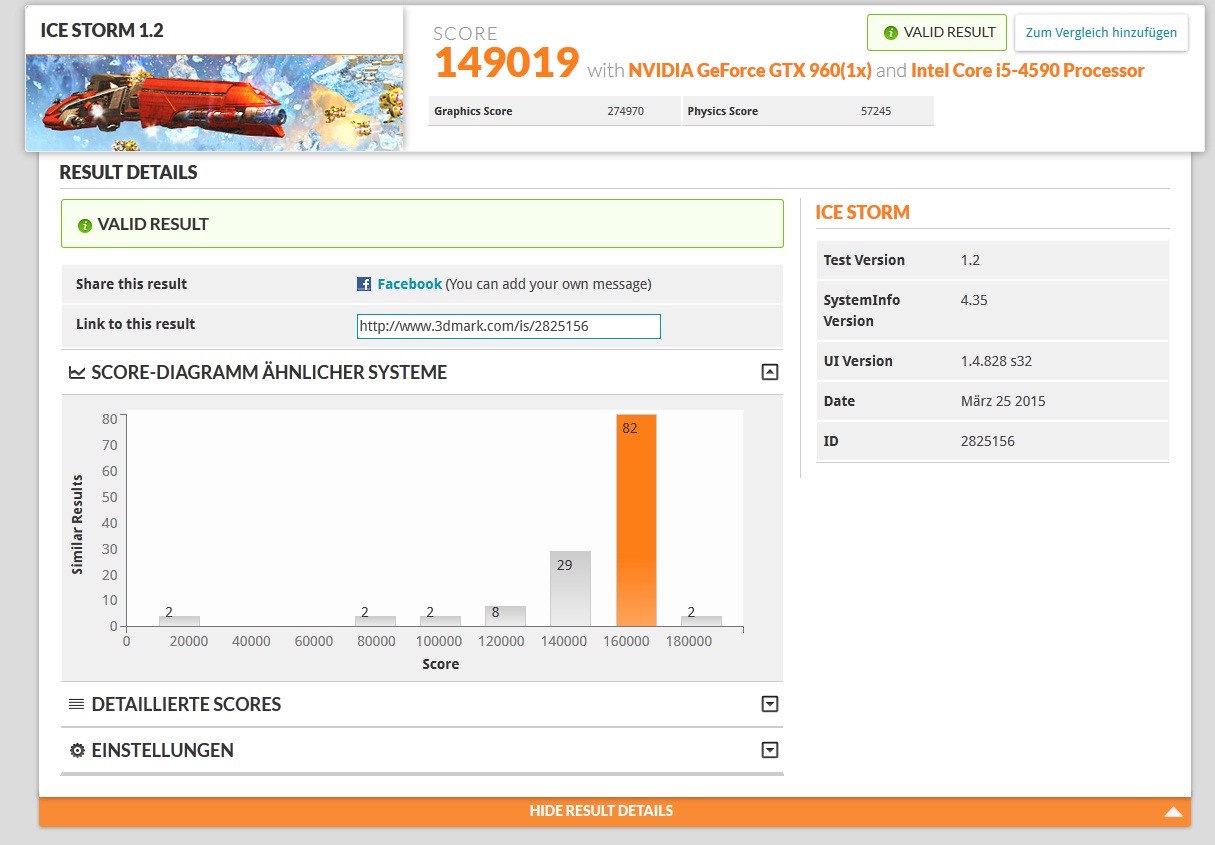Click the orange bar labeled 82

(x=636, y=520)
